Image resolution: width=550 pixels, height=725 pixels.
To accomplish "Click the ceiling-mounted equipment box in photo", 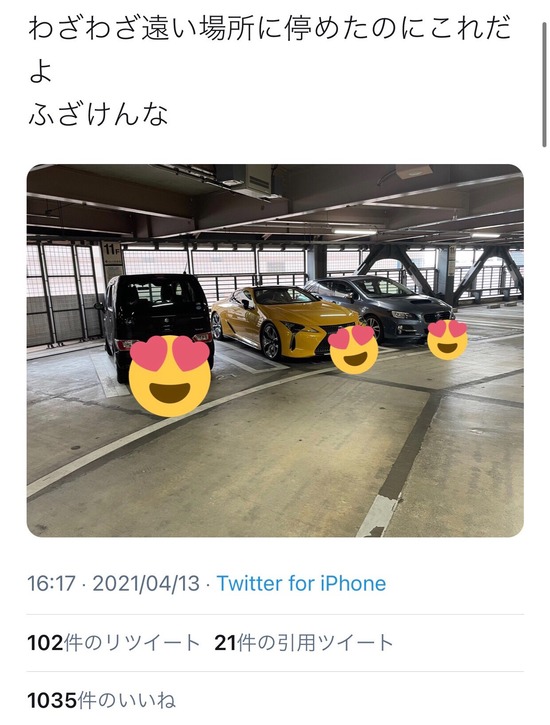I will tap(244, 178).
